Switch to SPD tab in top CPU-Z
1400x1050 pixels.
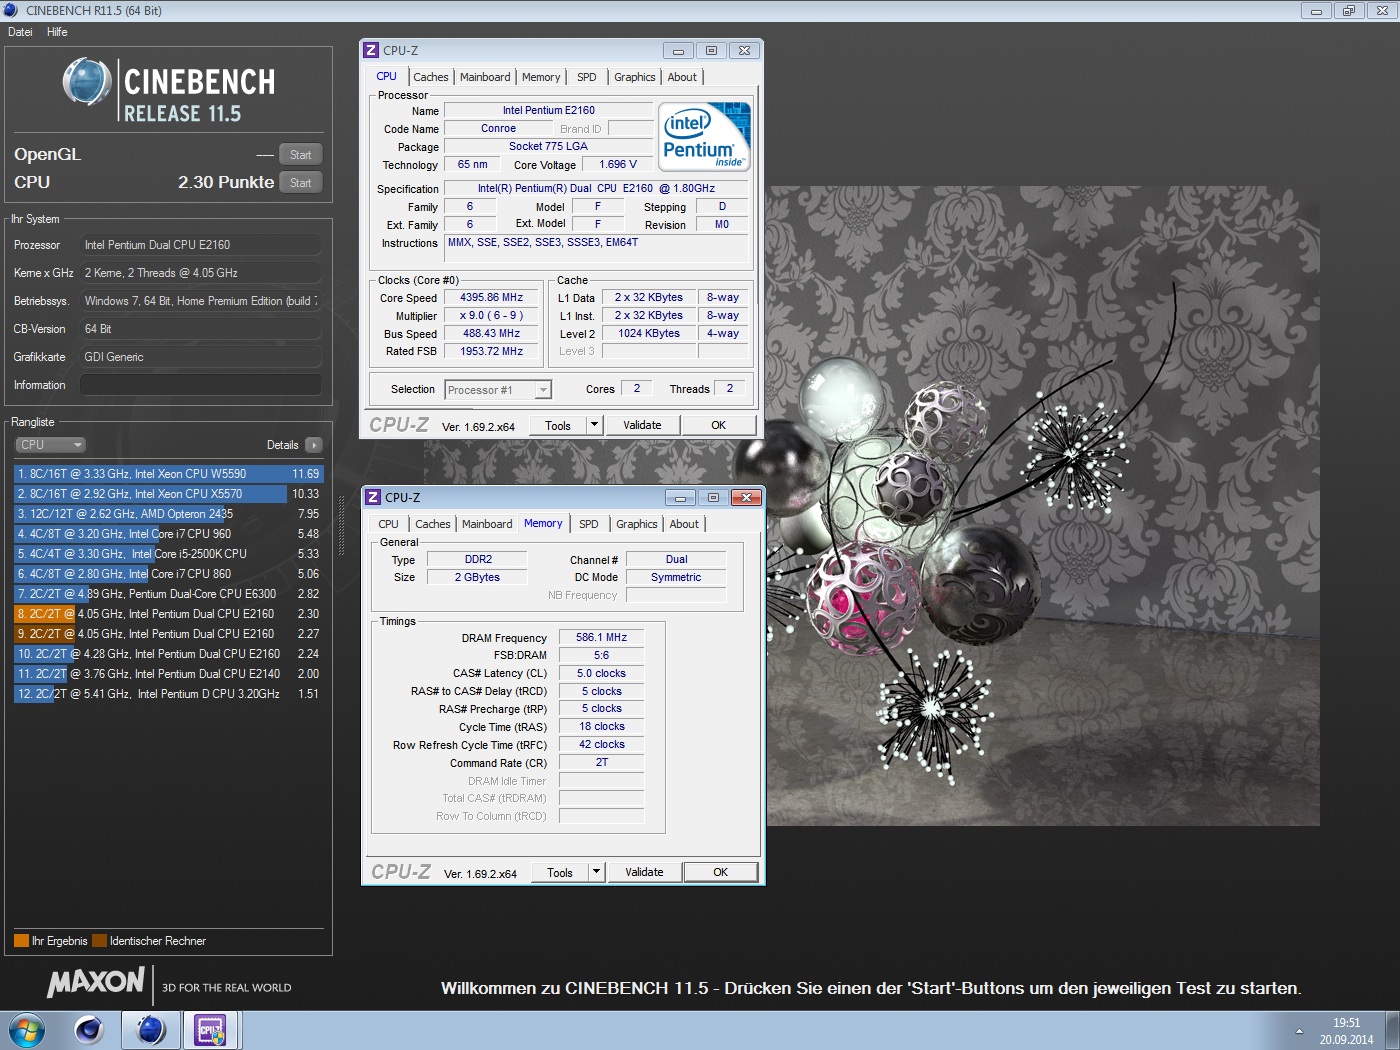(587, 77)
